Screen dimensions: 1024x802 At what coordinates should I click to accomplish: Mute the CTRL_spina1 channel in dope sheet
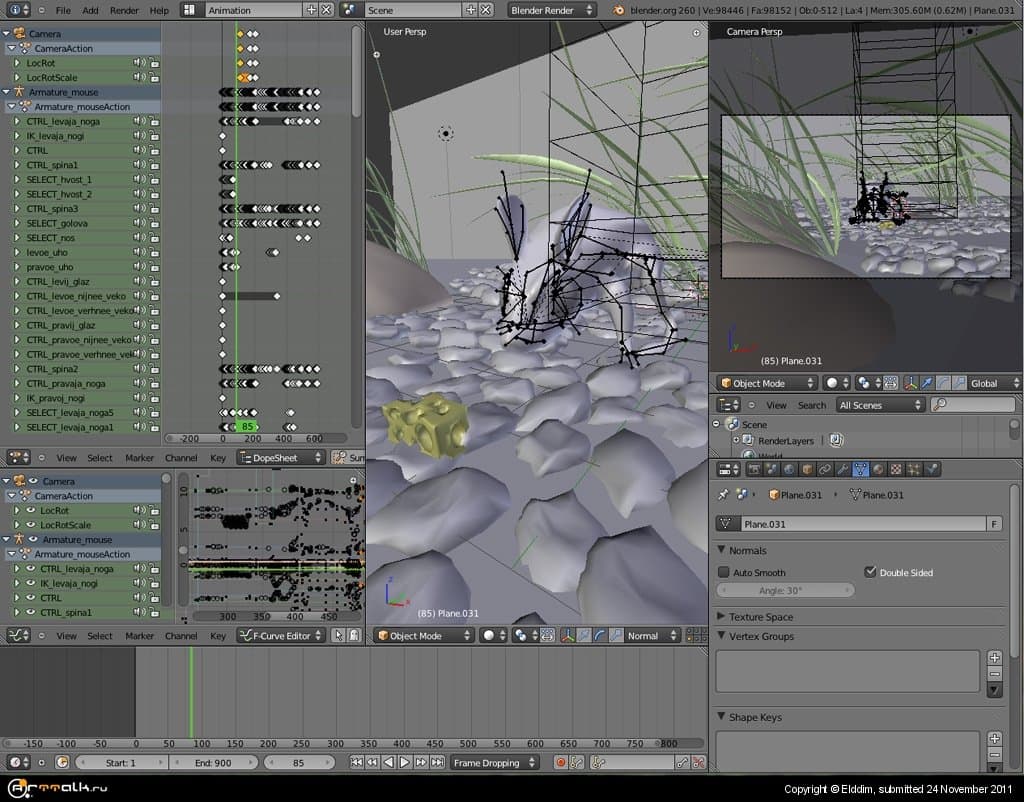click(x=139, y=165)
